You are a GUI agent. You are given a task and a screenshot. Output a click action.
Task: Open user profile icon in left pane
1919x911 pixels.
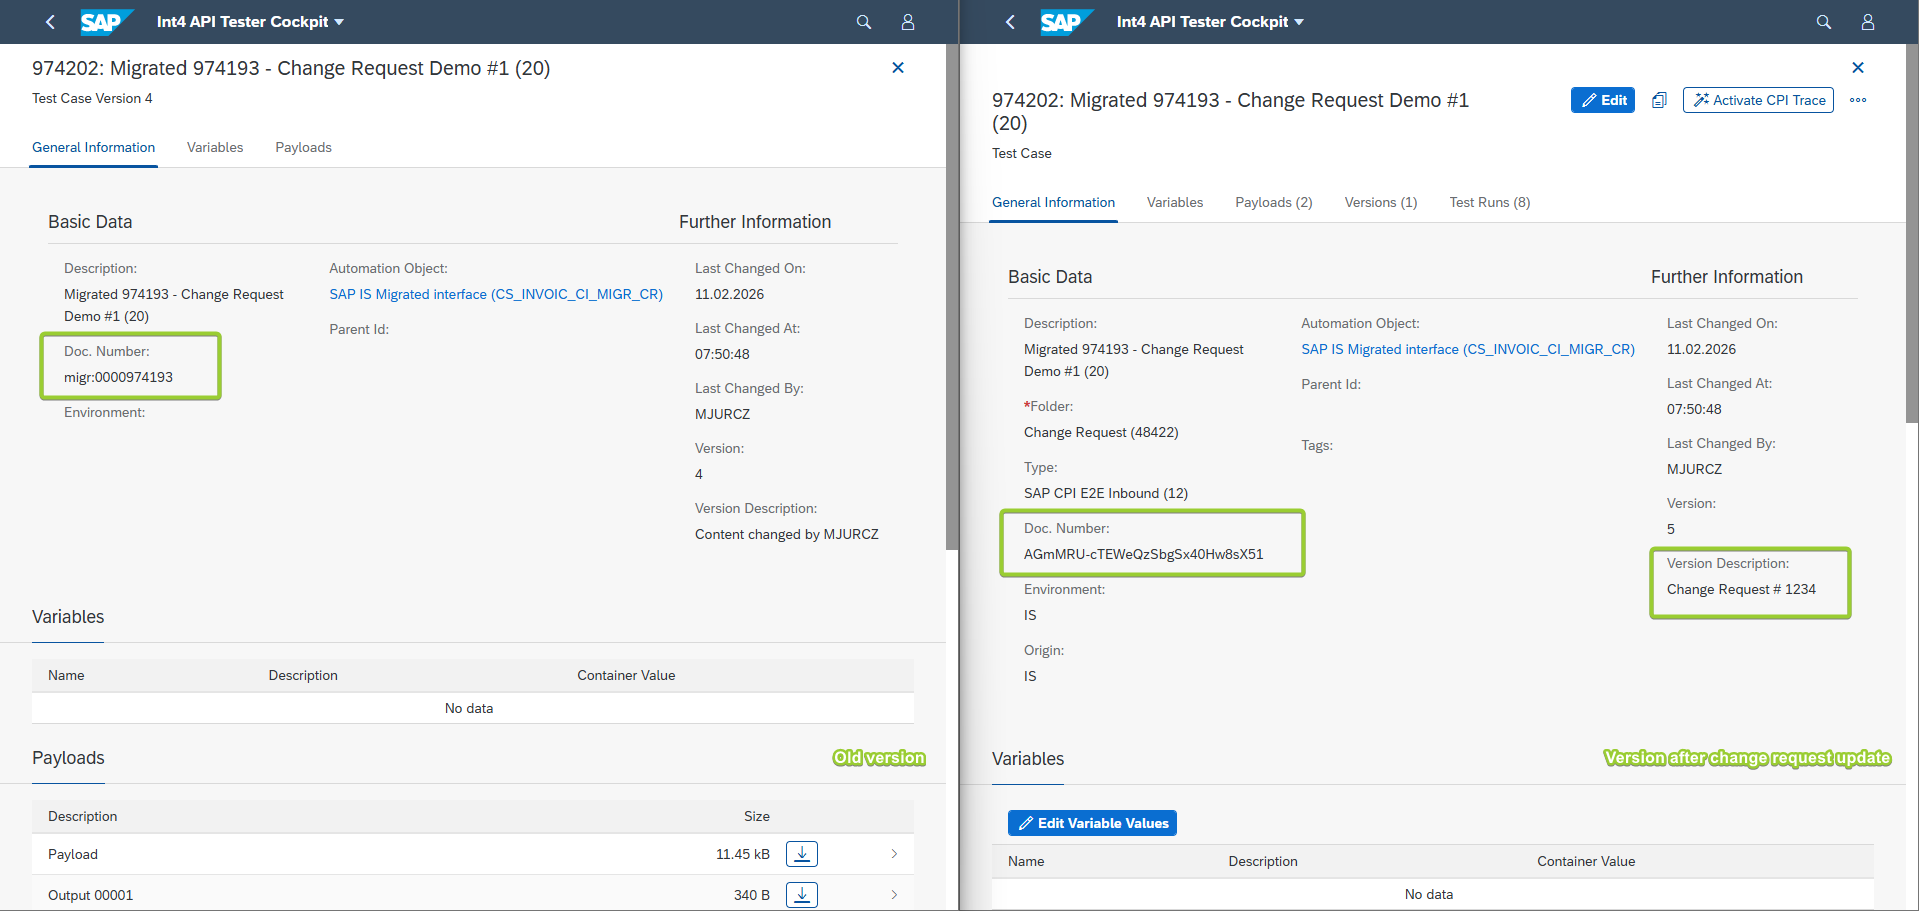pyautogui.click(x=908, y=22)
